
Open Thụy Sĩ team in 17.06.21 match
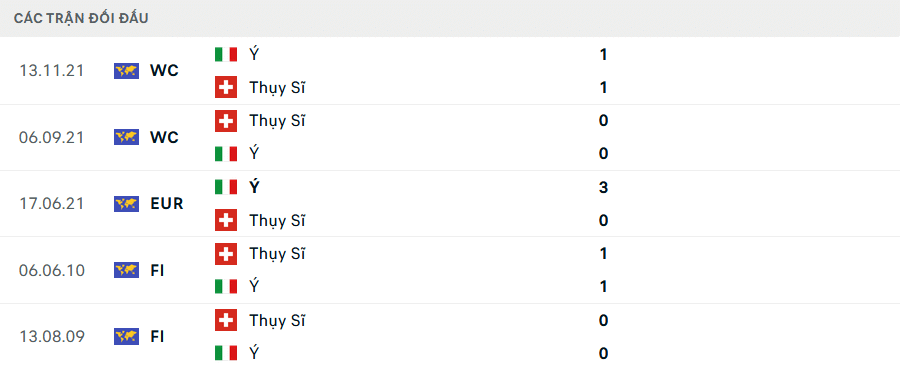[277, 221]
